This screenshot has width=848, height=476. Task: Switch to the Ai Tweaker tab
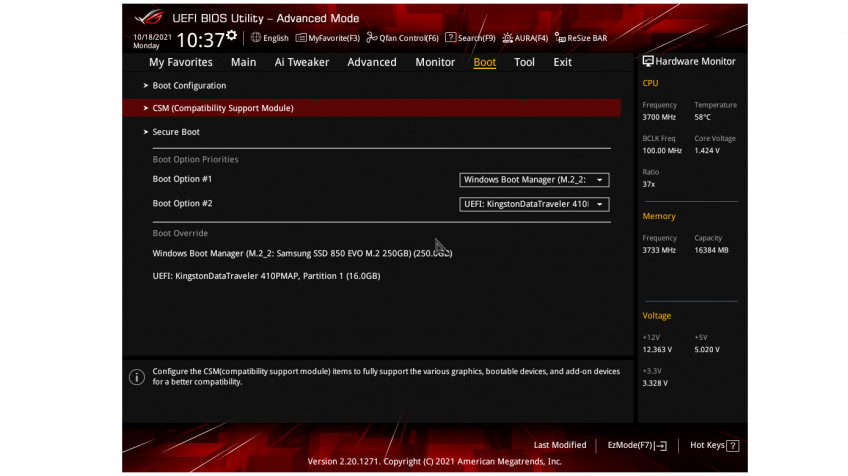click(302, 62)
